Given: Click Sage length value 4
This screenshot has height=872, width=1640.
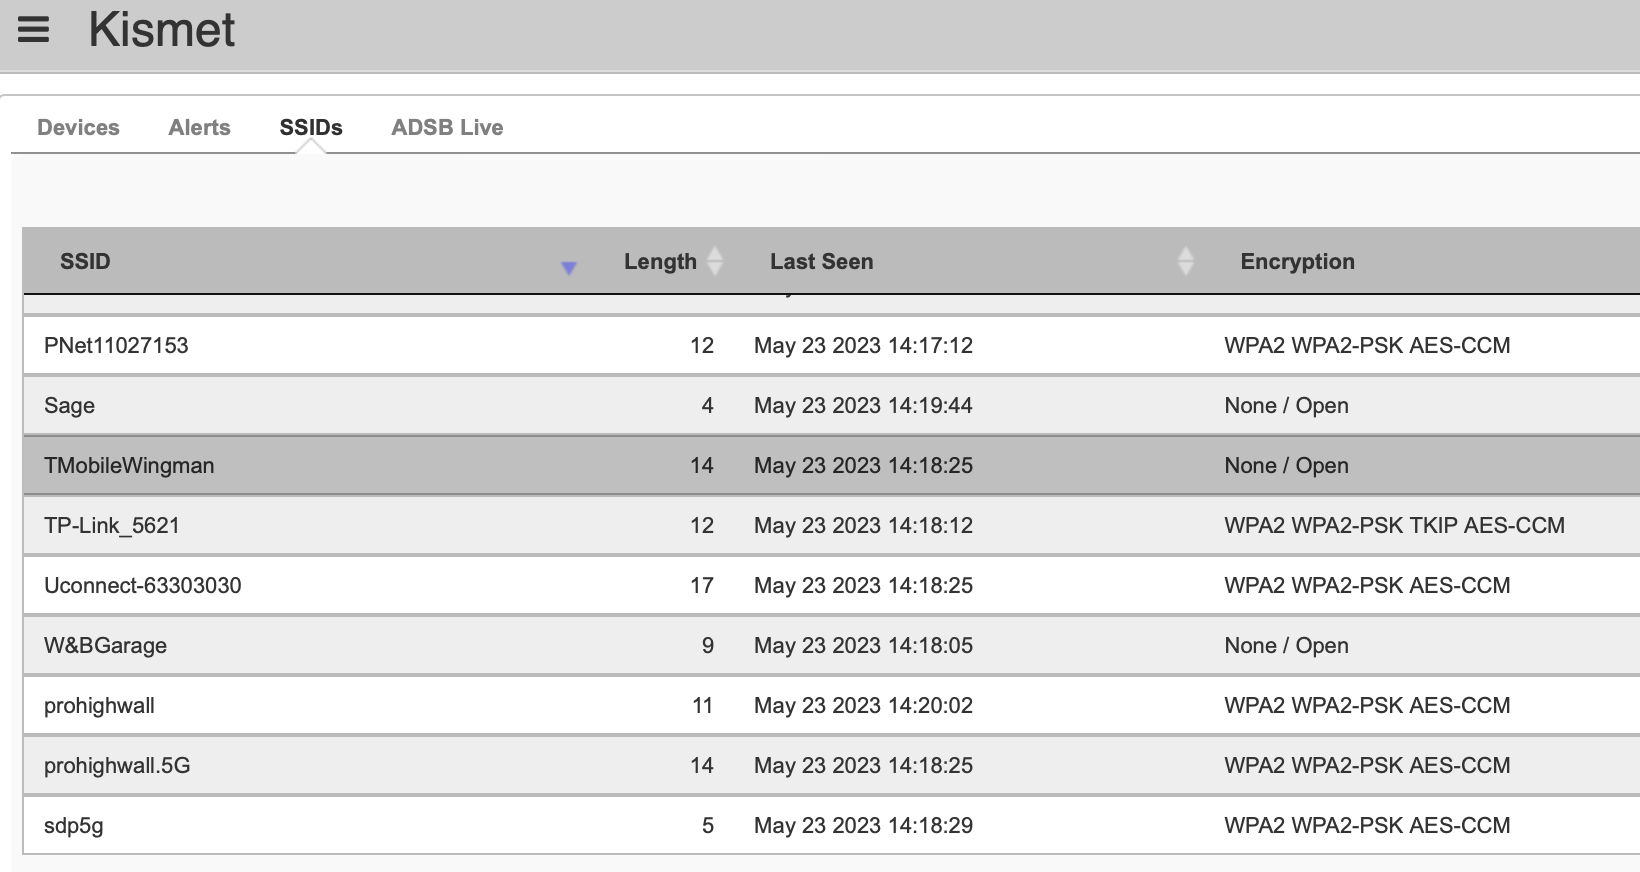Looking at the screenshot, I should [x=708, y=405].
